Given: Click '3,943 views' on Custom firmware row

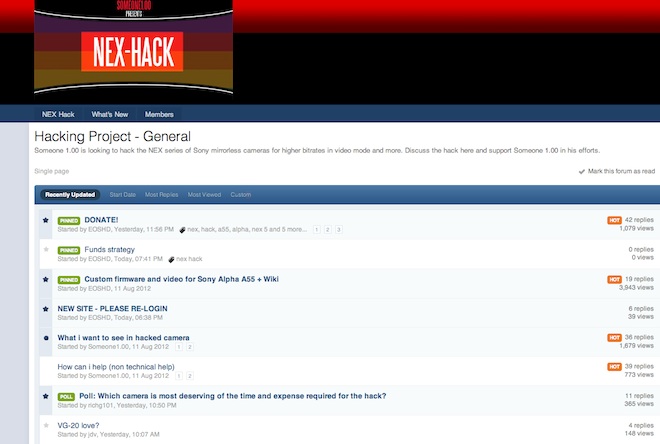Looking at the screenshot, I should tap(636, 288).
